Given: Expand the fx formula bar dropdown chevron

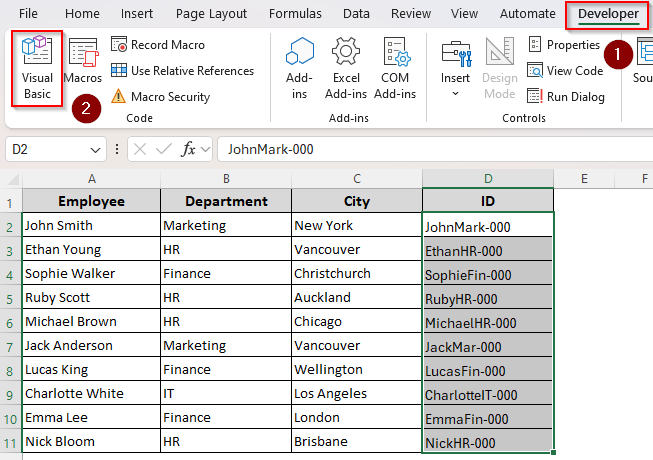Looking at the screenshot, I should (205, 149).
